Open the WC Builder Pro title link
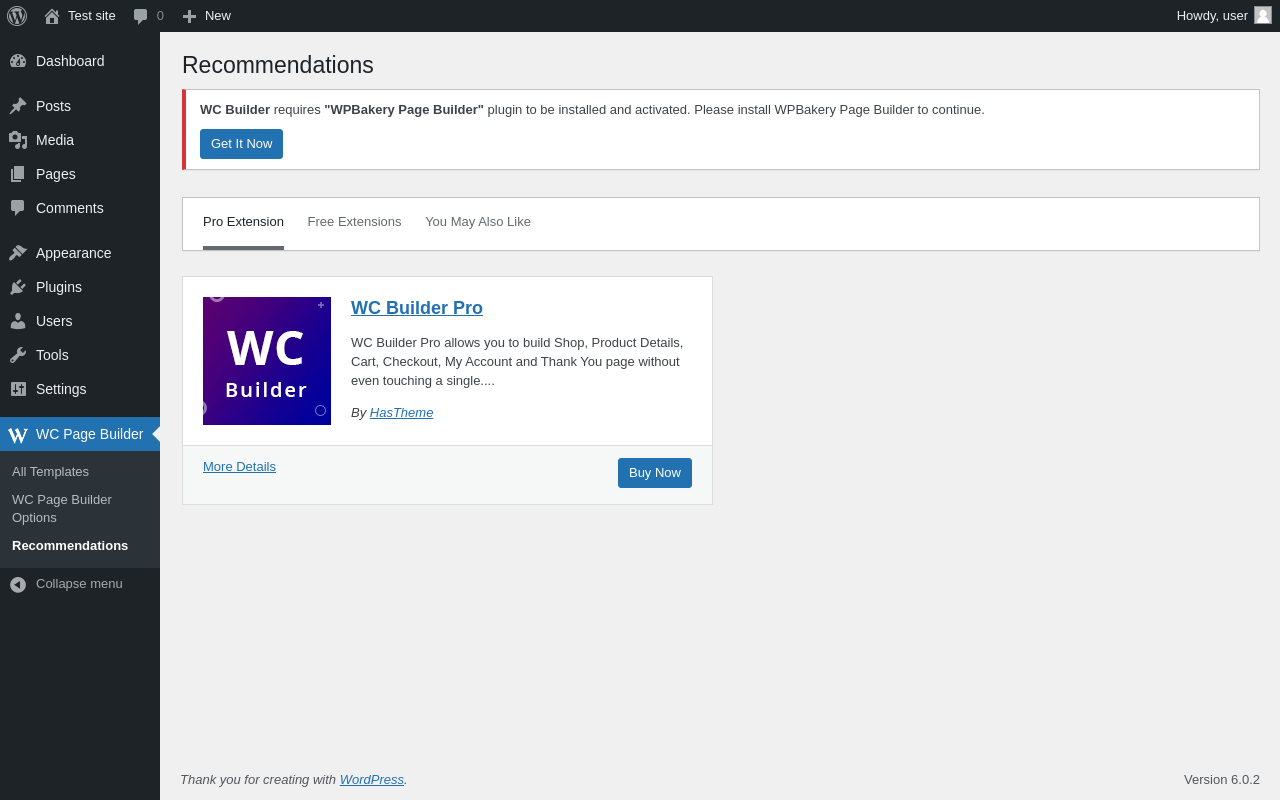This screenshot has width=1280, height=800. (417, 308)
